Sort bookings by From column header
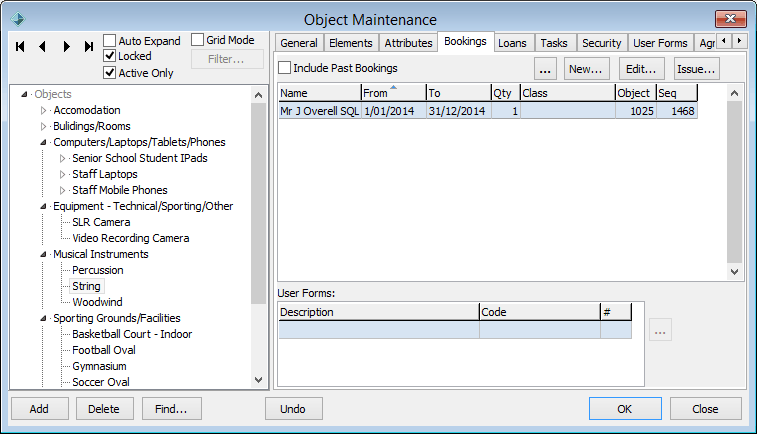 393,93
